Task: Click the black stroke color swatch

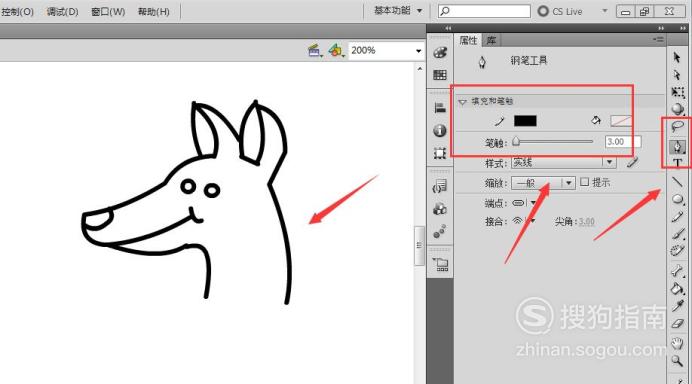Action: pyautogui.click(x=525, y=121)
